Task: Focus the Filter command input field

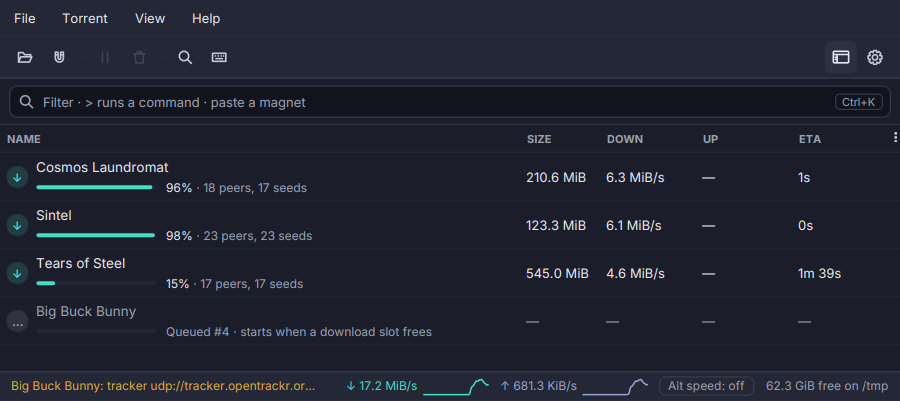Action: point(450,102)
